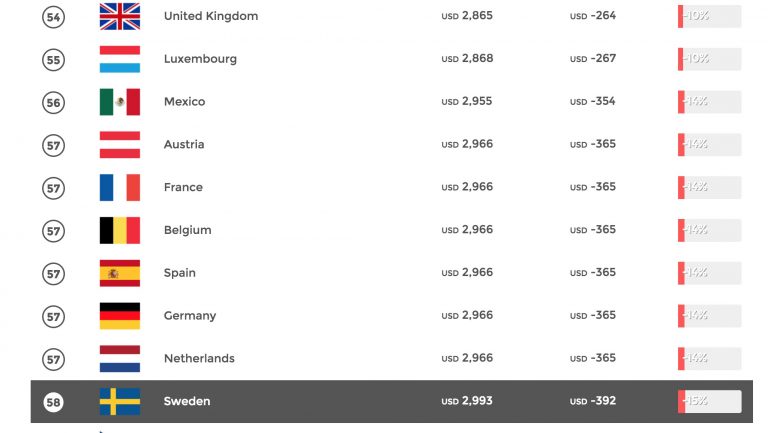Click the Germany flag icon

119,316
